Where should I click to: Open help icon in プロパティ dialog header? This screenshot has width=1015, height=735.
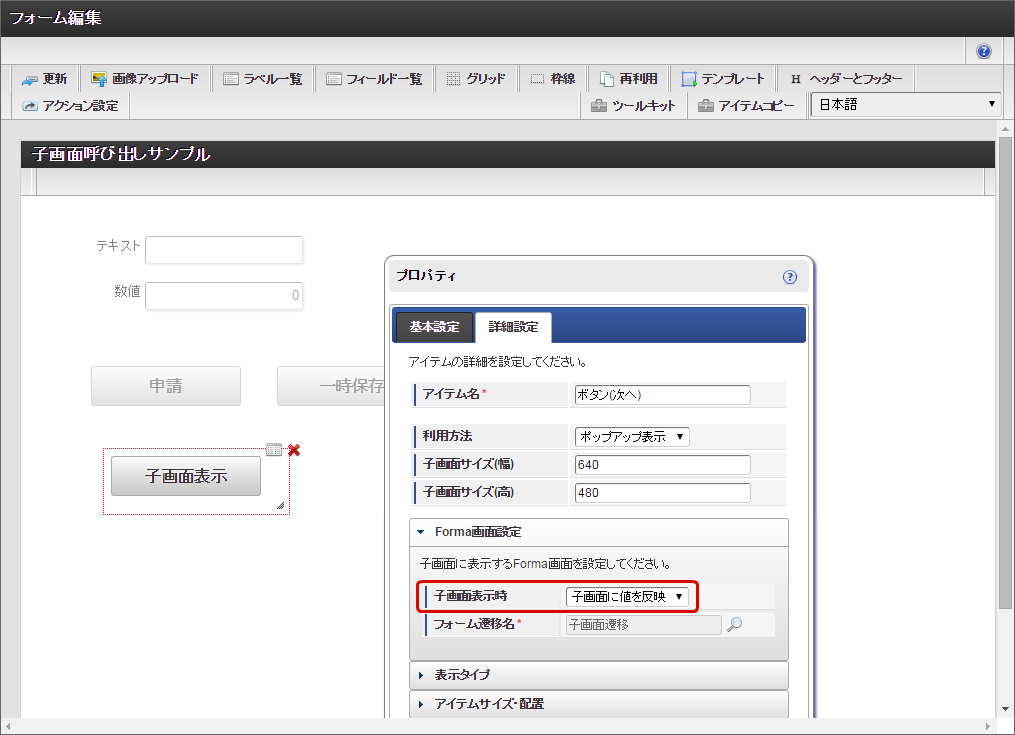(x=790, y=277)
